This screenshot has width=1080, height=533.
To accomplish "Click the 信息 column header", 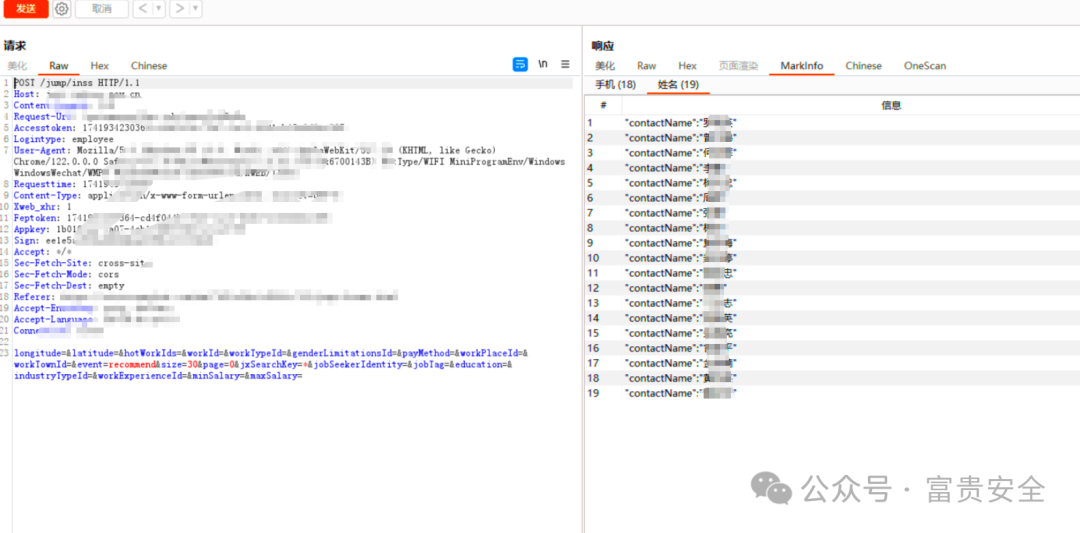I will pyautogui.click(x=891, y=105).
